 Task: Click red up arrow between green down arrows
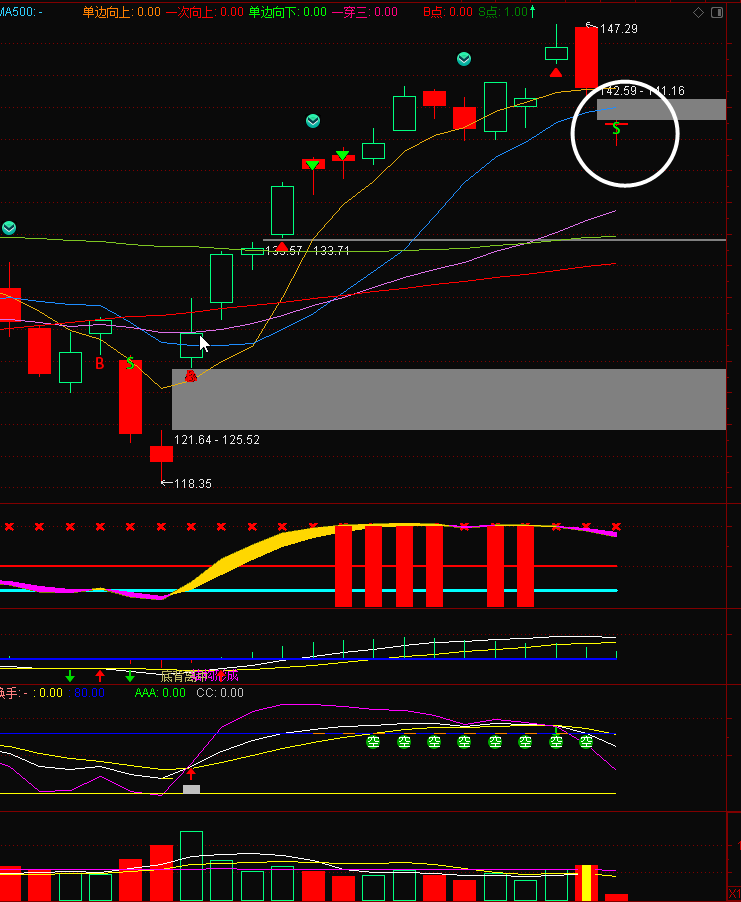99,677
